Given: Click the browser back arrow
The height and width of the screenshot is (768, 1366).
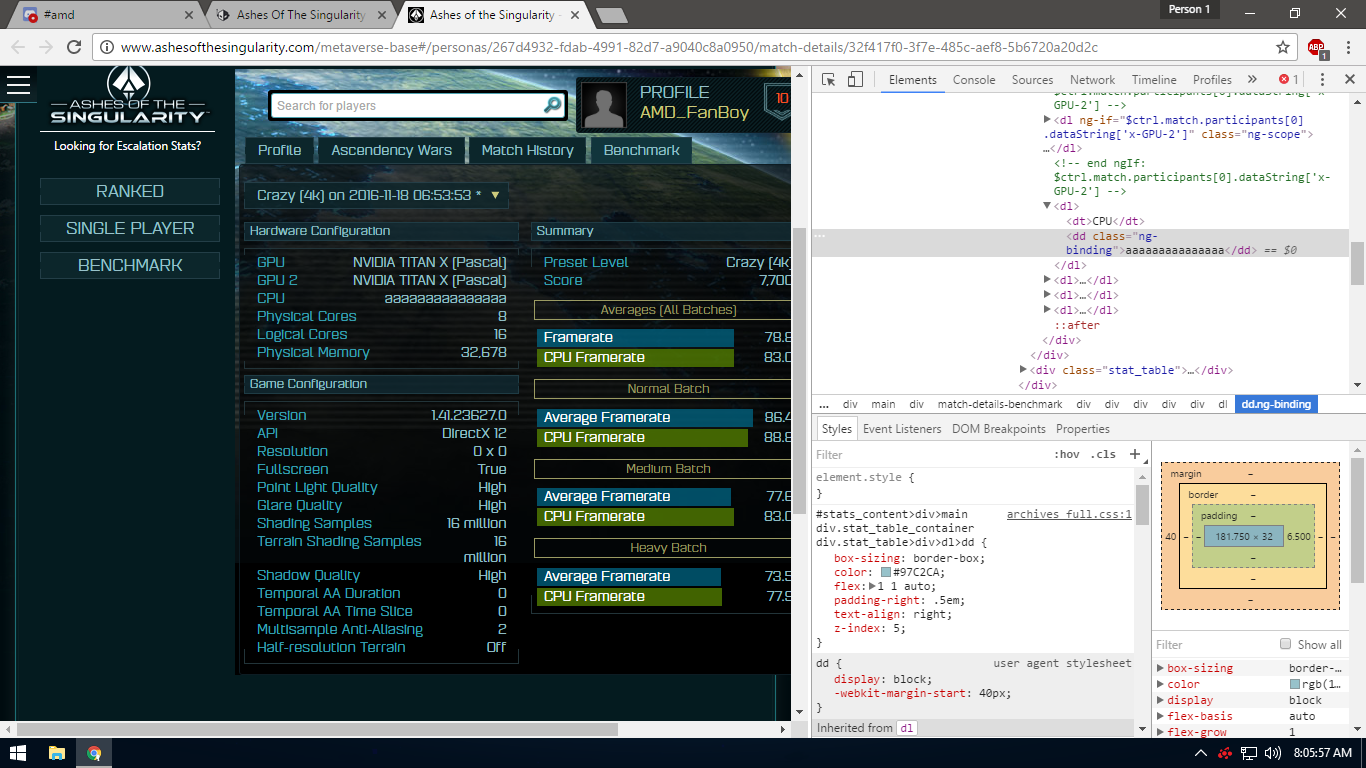Looking at the screenshot, I should click(x=18, y=47).
